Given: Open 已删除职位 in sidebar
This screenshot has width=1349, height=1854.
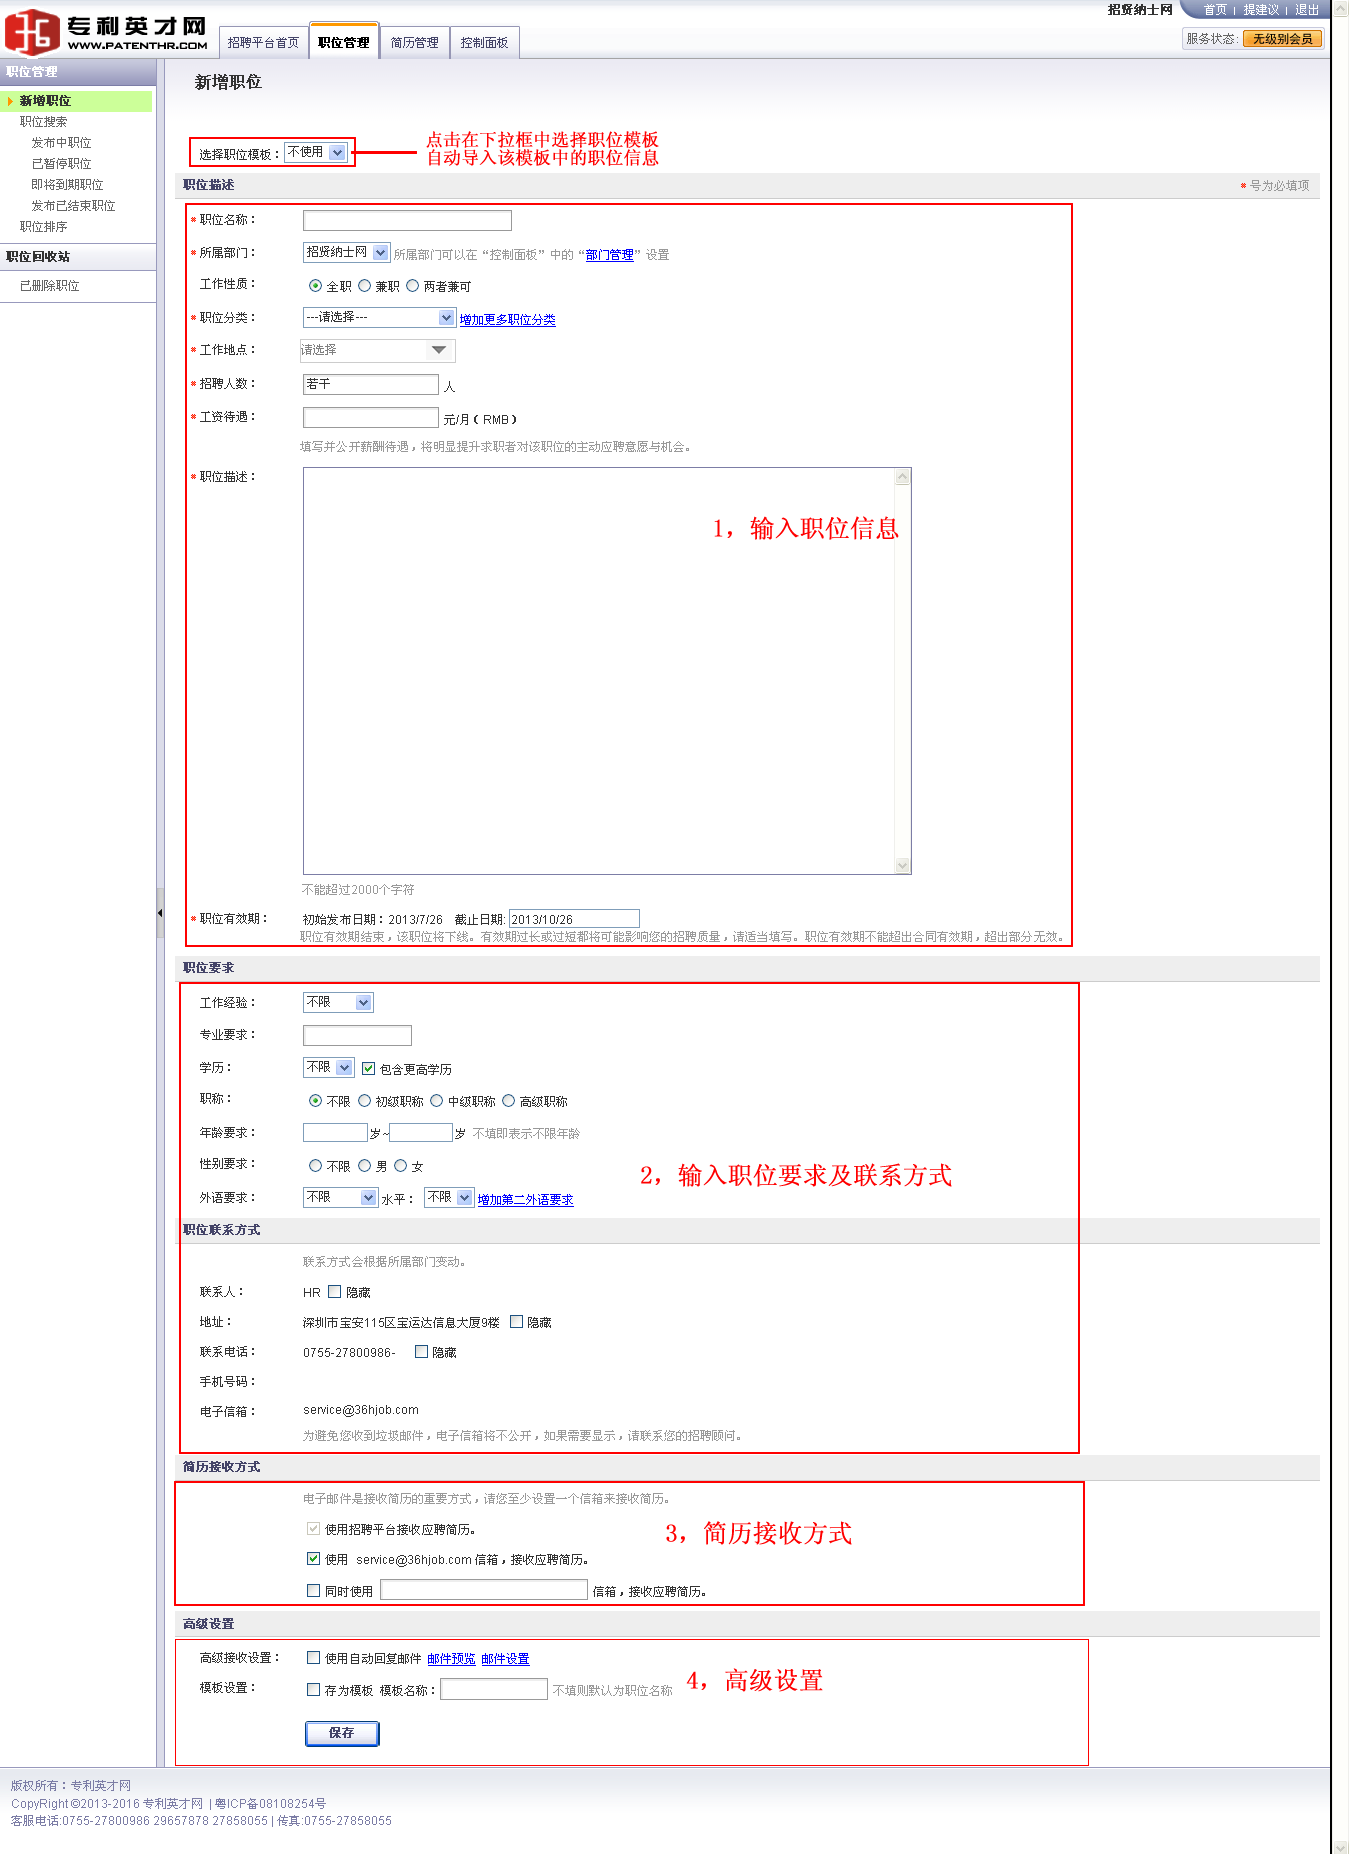Looking at the screenshot, I should tap(50, 286).
